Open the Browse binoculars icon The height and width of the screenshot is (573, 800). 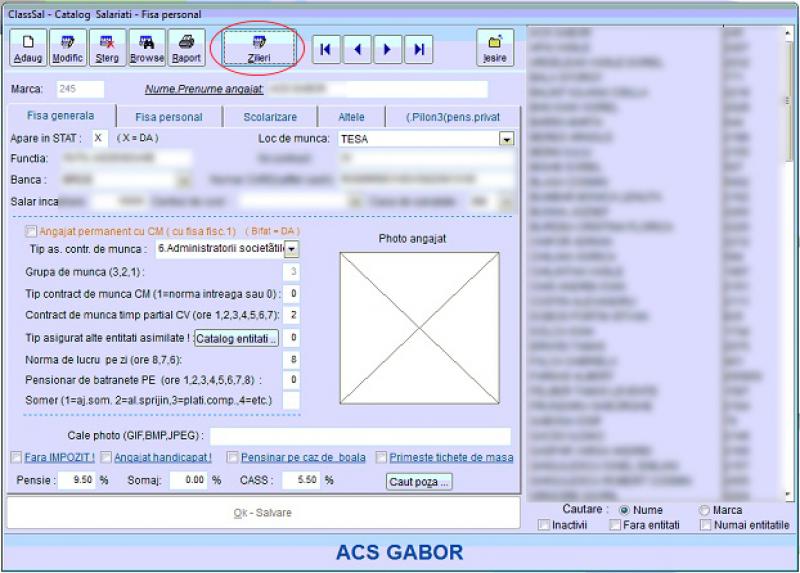(147, 47)
